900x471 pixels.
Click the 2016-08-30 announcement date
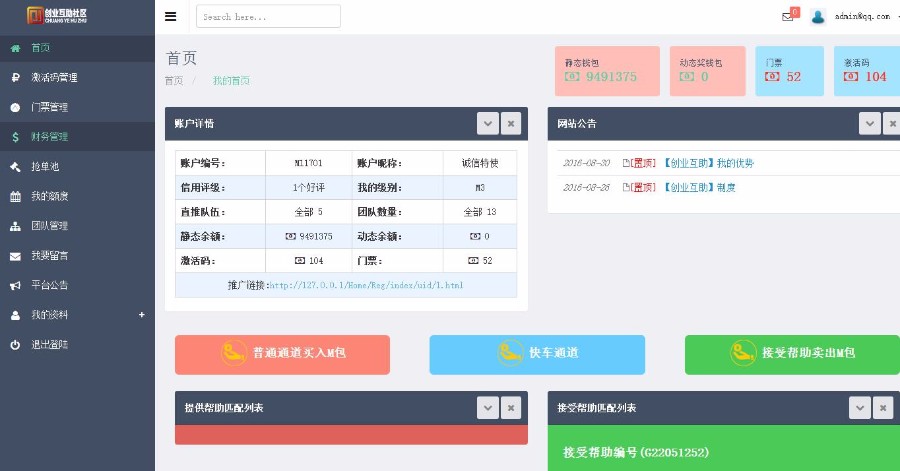(x=586, y=164)
